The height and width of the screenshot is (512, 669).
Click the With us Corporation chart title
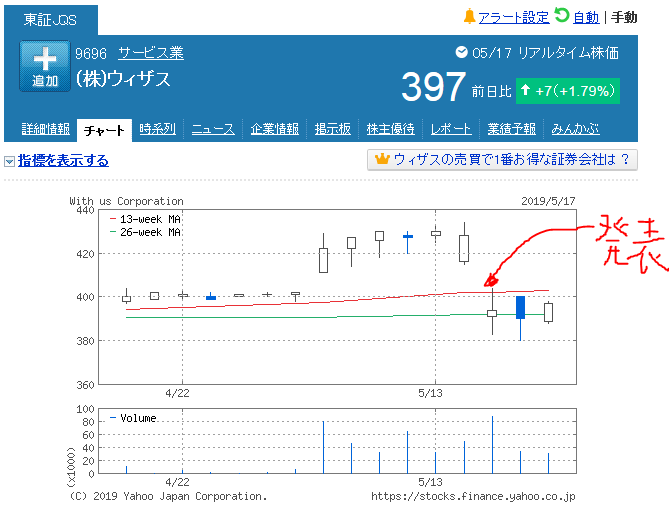point(126,201)
